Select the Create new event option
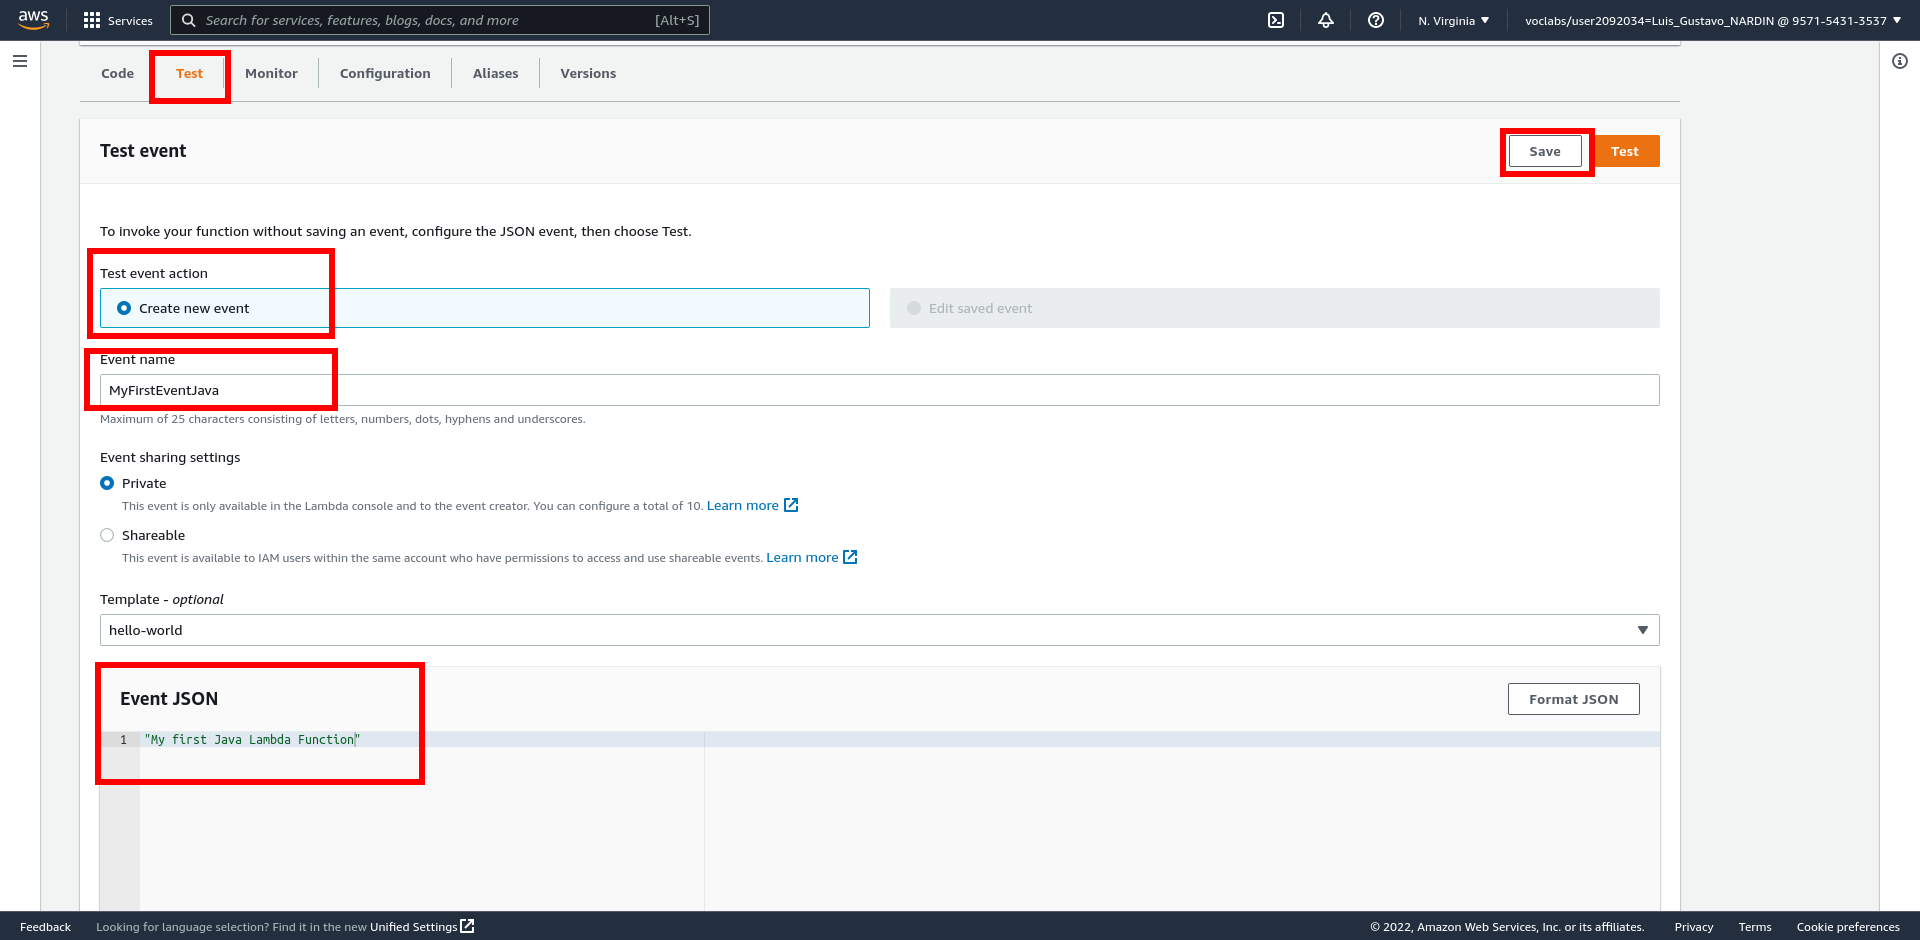This screenshot has width=1920, height=940. 124,308
